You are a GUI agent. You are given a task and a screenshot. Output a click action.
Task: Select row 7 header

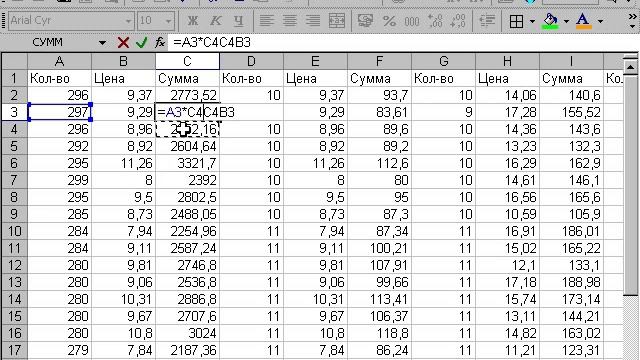pos(14,180)
